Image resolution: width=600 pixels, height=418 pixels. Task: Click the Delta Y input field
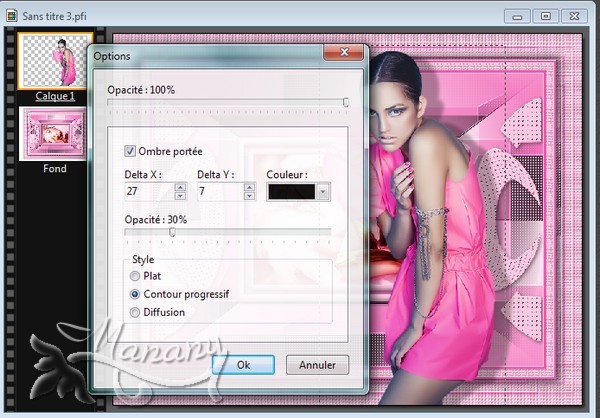point(221,191)
